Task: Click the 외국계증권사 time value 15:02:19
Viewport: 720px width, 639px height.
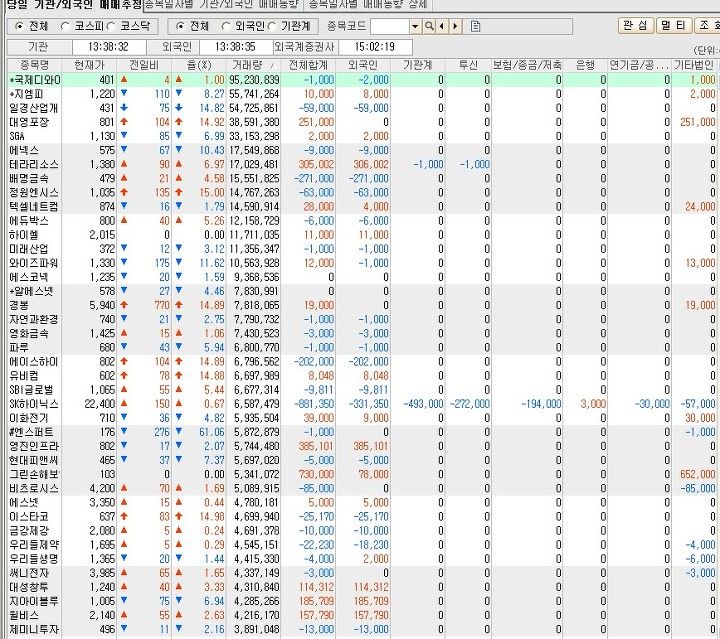Action: point(375,46)
